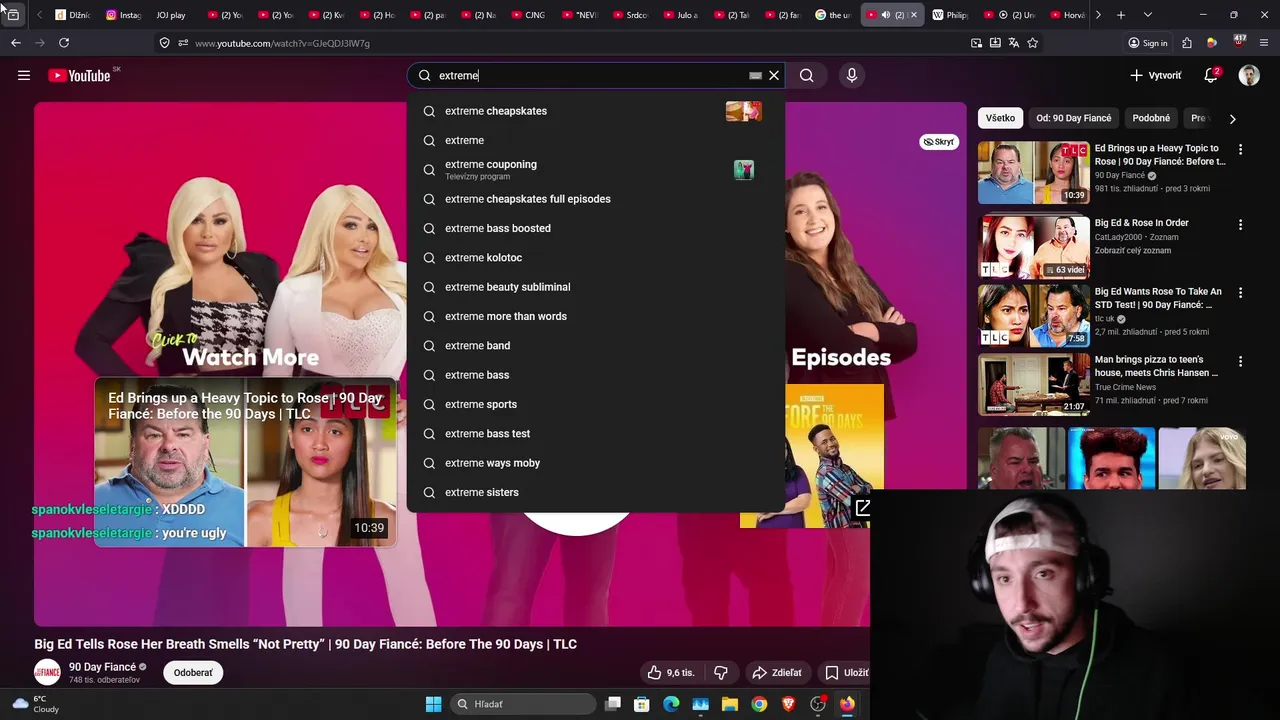1280x720 pixels.
Task: Switch to the Philips Wikipedia tab
Action: click(x=951, y=15)
